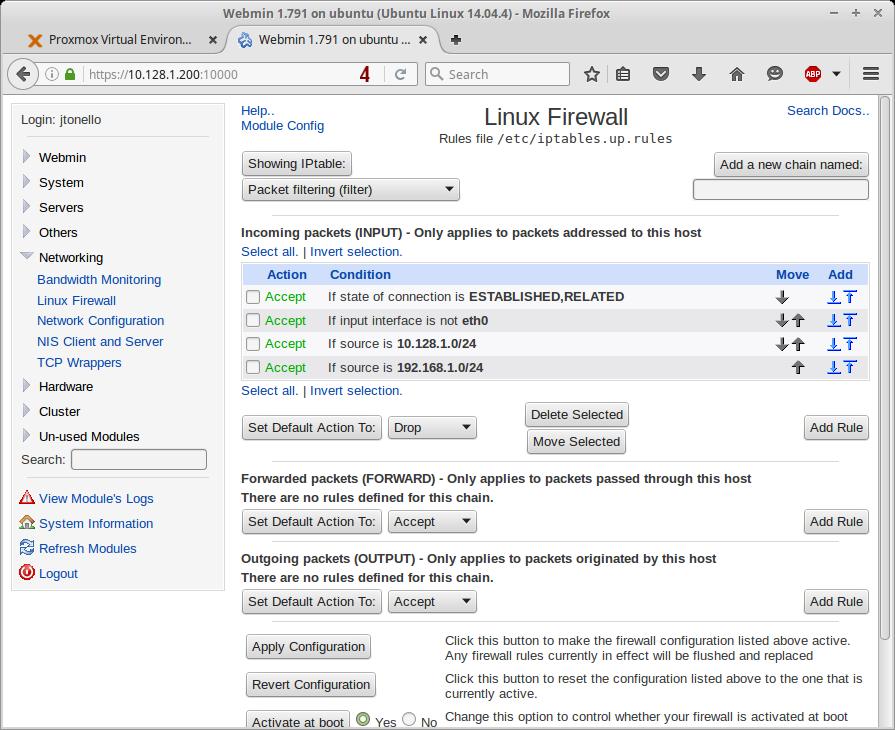Check the box for the ESTABLISHED,RELATED rule
Screen dimensions: 895x730
[x=253, y=297]
